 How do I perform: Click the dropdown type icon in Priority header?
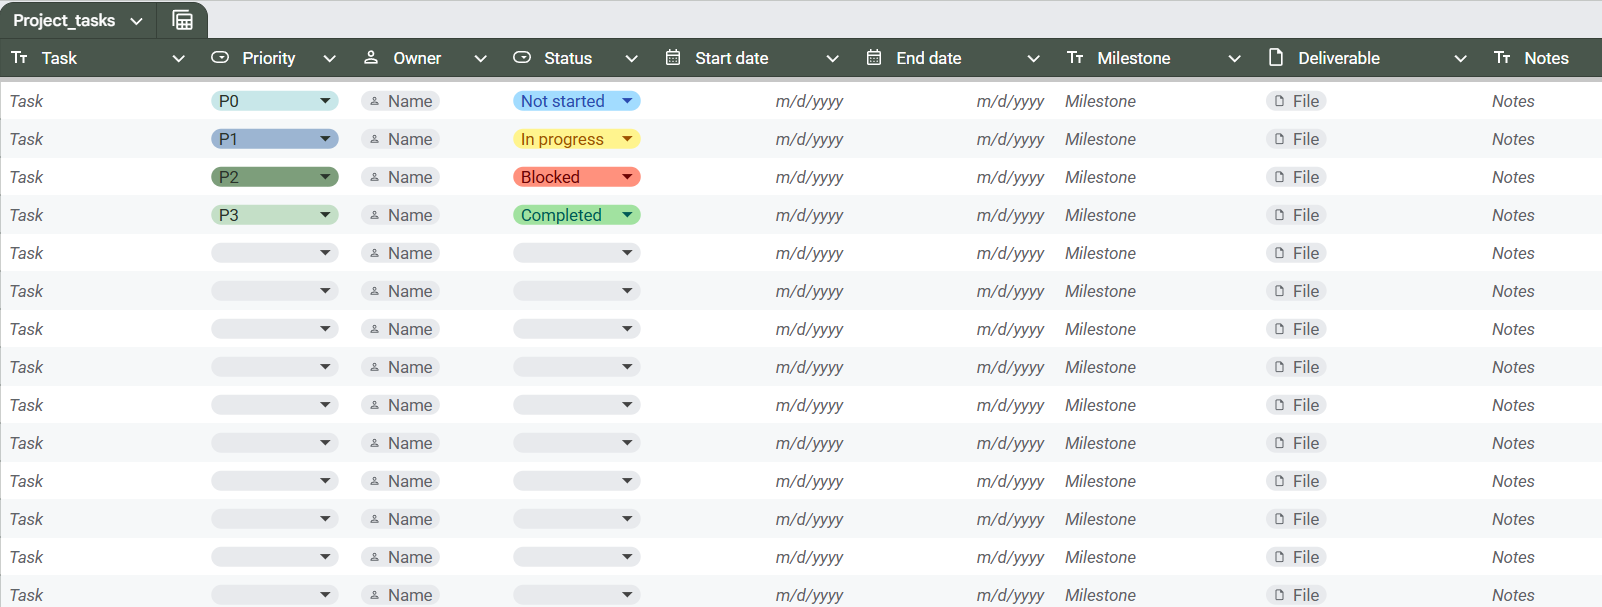click(220, 58)
